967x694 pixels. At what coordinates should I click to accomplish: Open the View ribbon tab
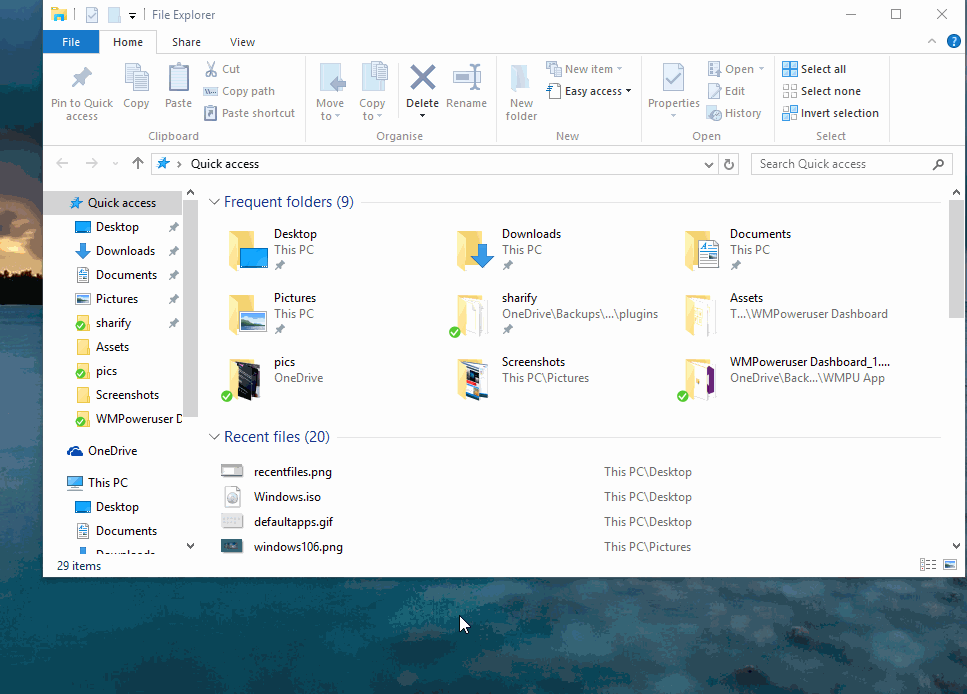click(x=242, y=42)
